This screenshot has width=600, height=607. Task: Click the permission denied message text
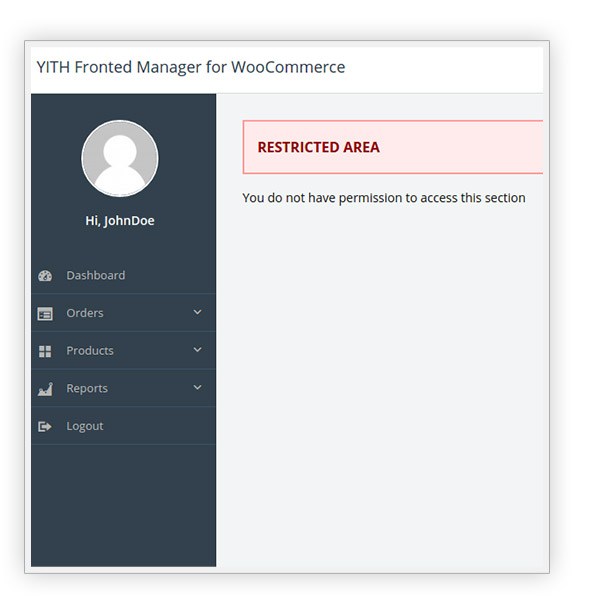point(384,198)
